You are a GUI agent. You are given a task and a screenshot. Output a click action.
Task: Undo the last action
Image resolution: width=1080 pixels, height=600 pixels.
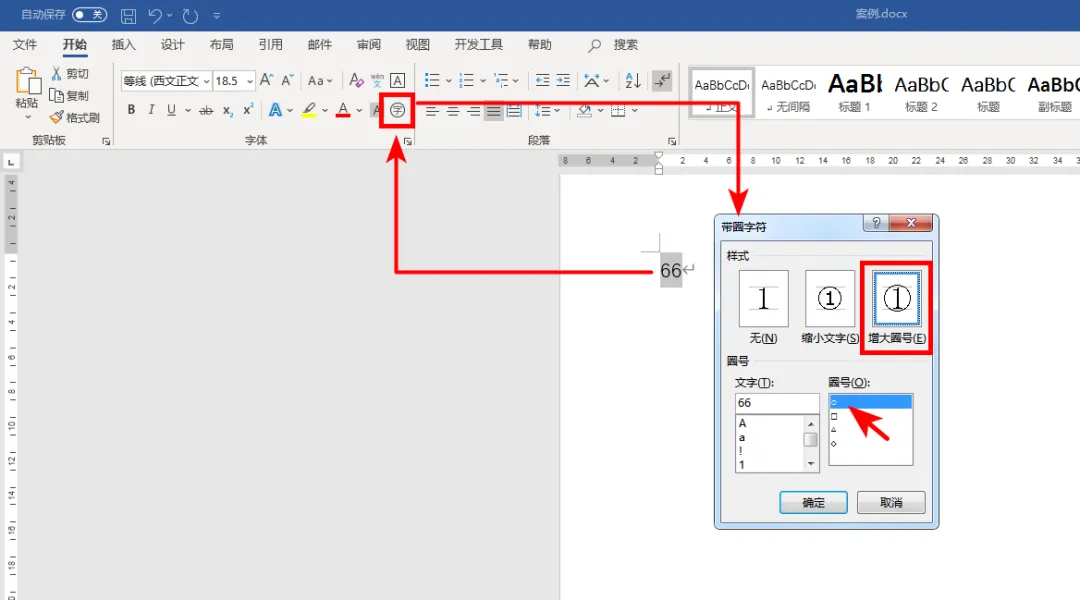point(155,16)
